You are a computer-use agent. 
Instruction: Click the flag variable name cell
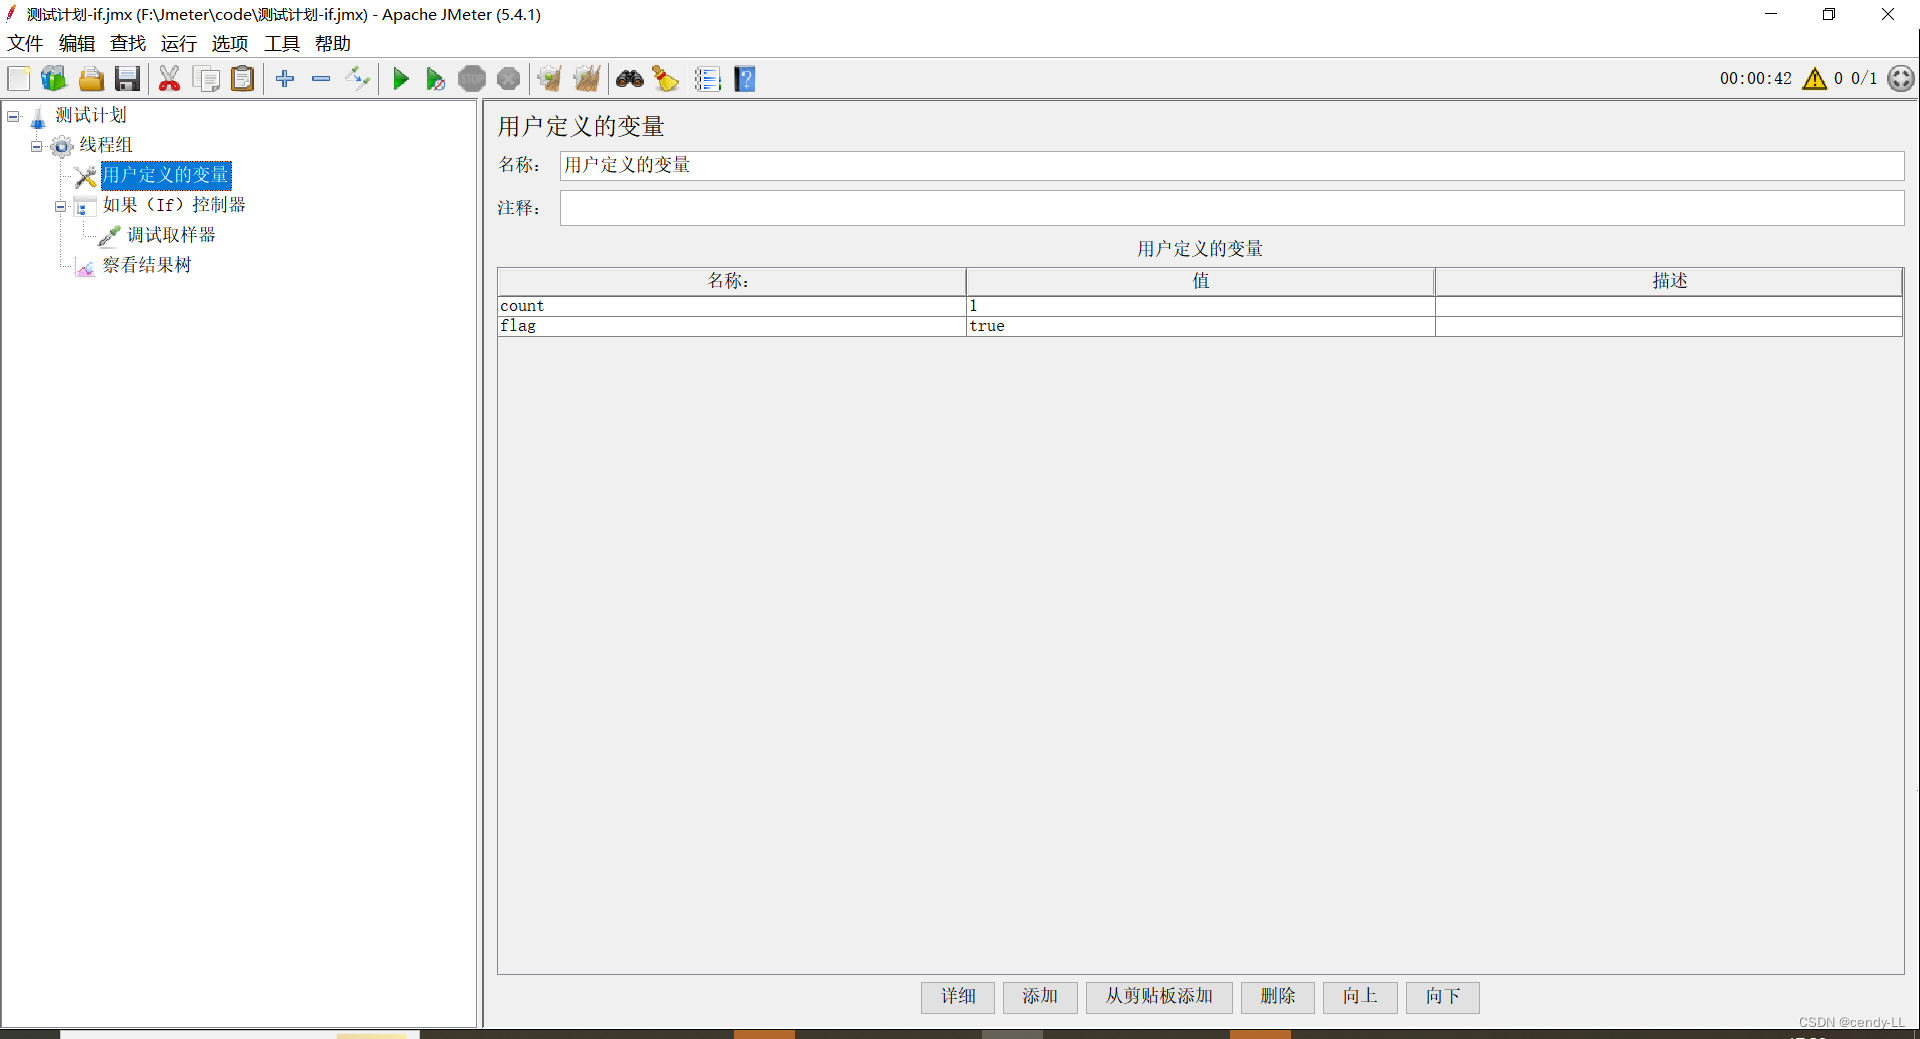coord(732,326)
